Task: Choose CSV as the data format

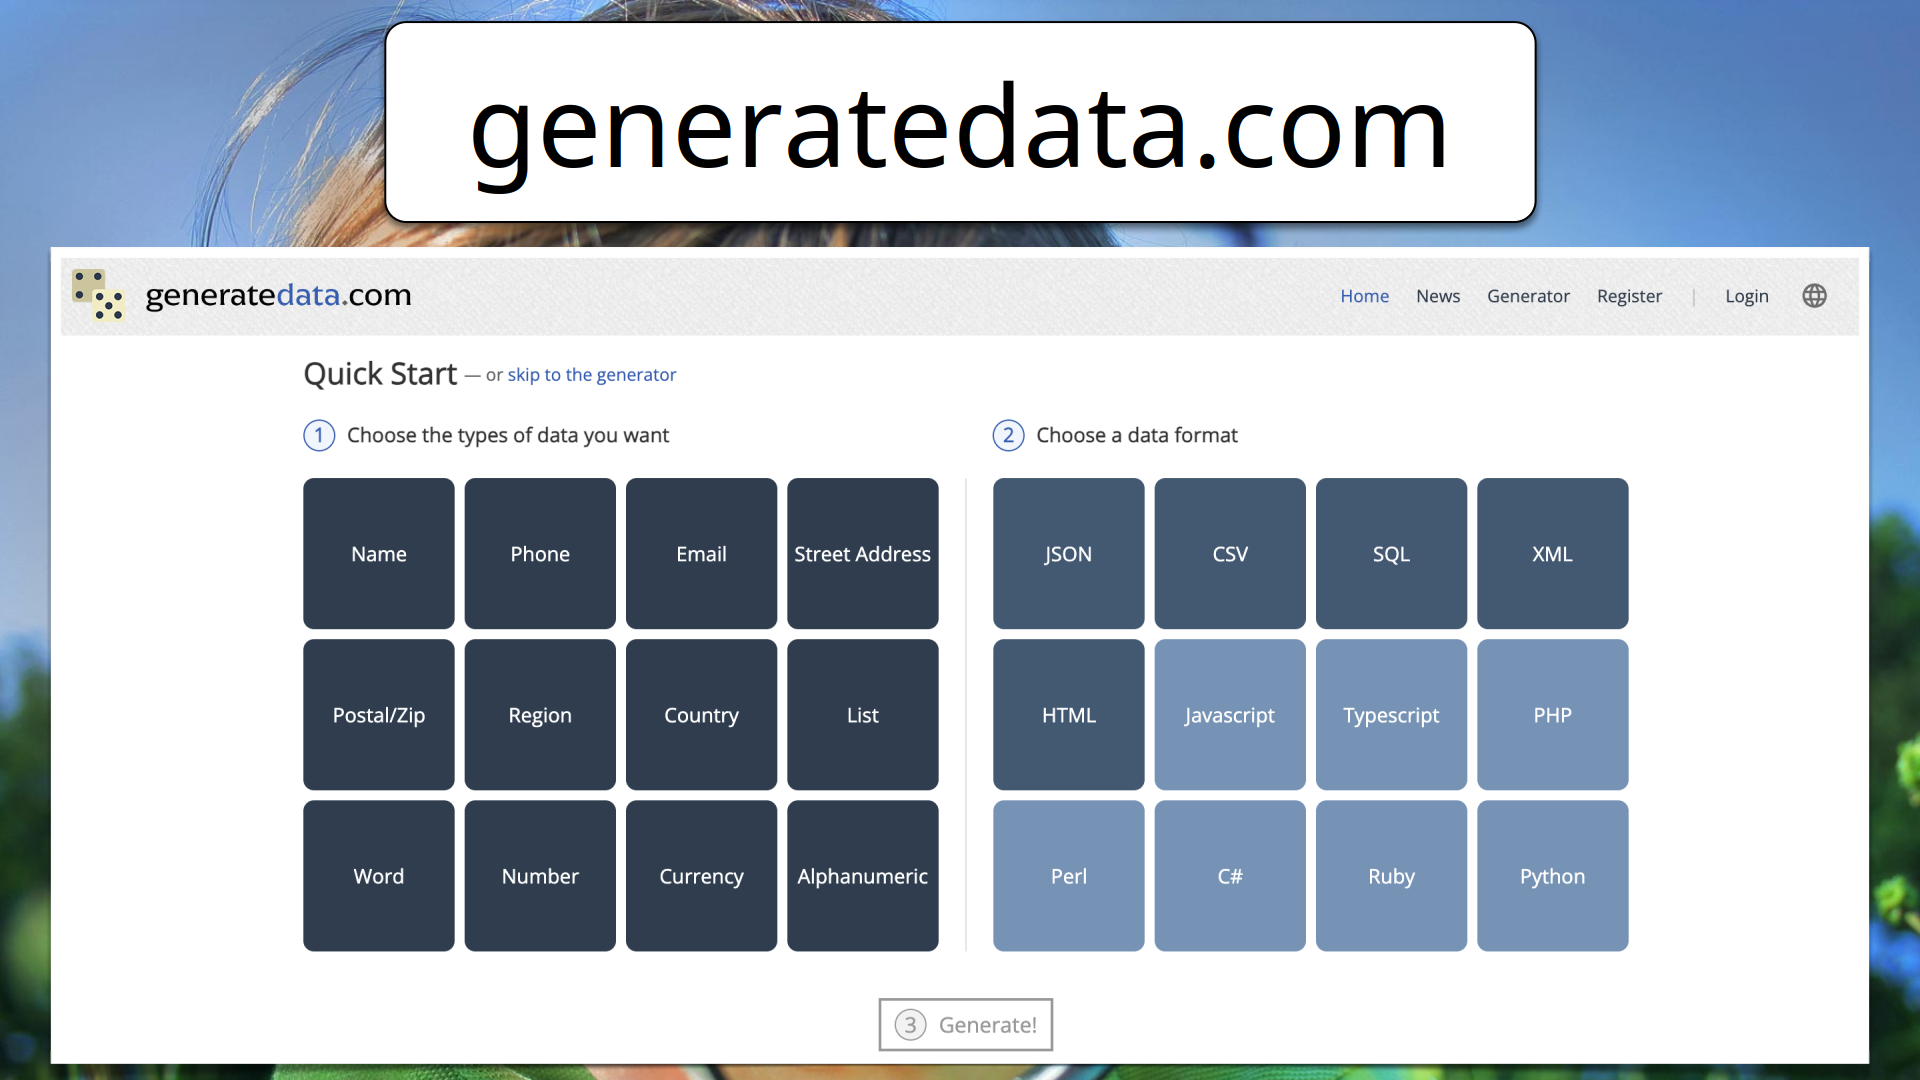Action: click(x=1229, y=553)
